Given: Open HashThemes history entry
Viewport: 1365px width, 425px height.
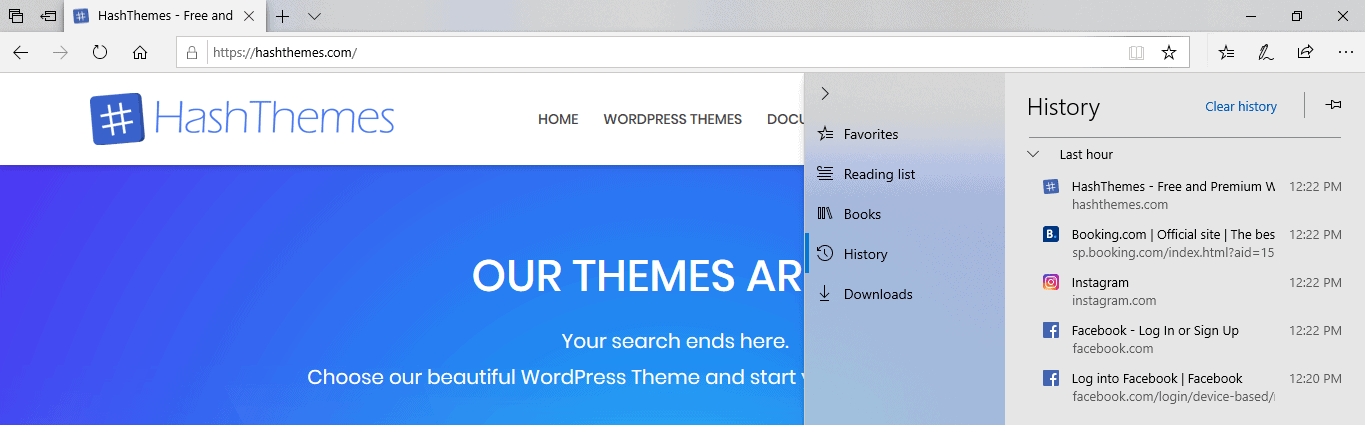Looking at the screenshot, I should [1185, 195].
